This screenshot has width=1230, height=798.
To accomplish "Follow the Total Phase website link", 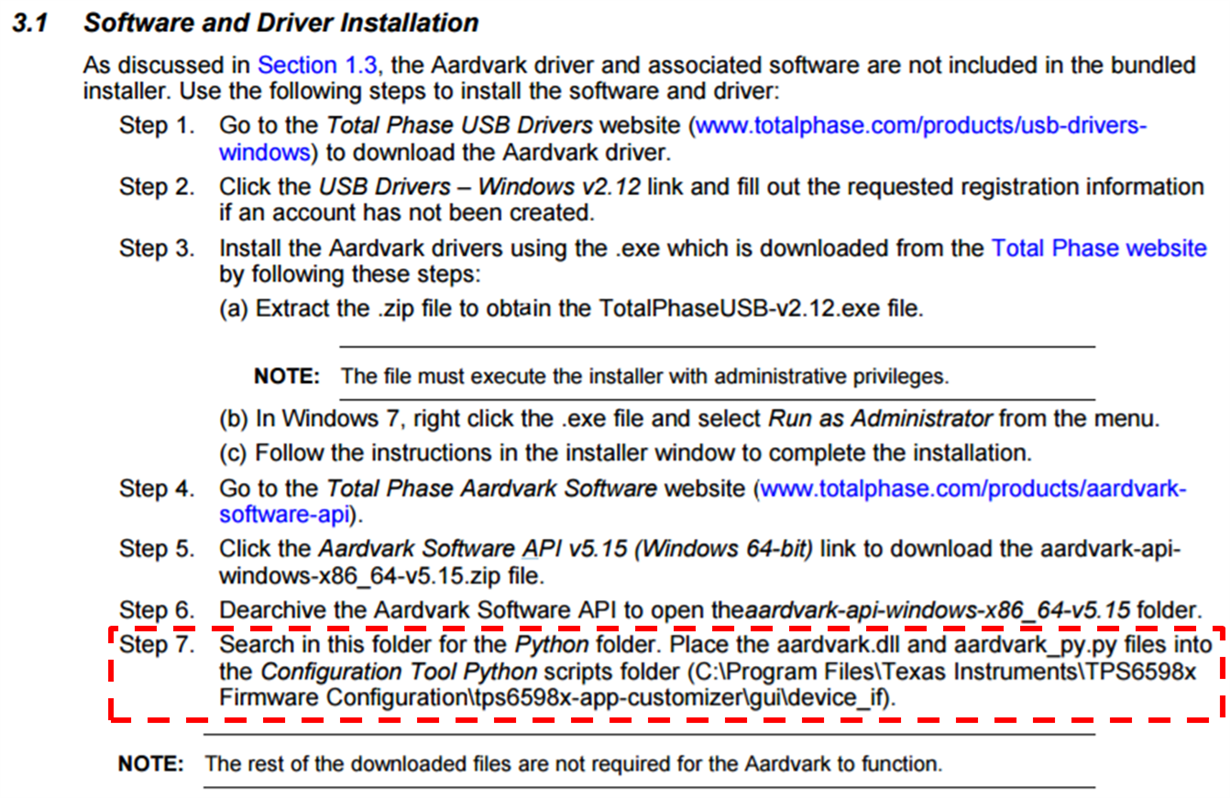I will (1098, 248).
